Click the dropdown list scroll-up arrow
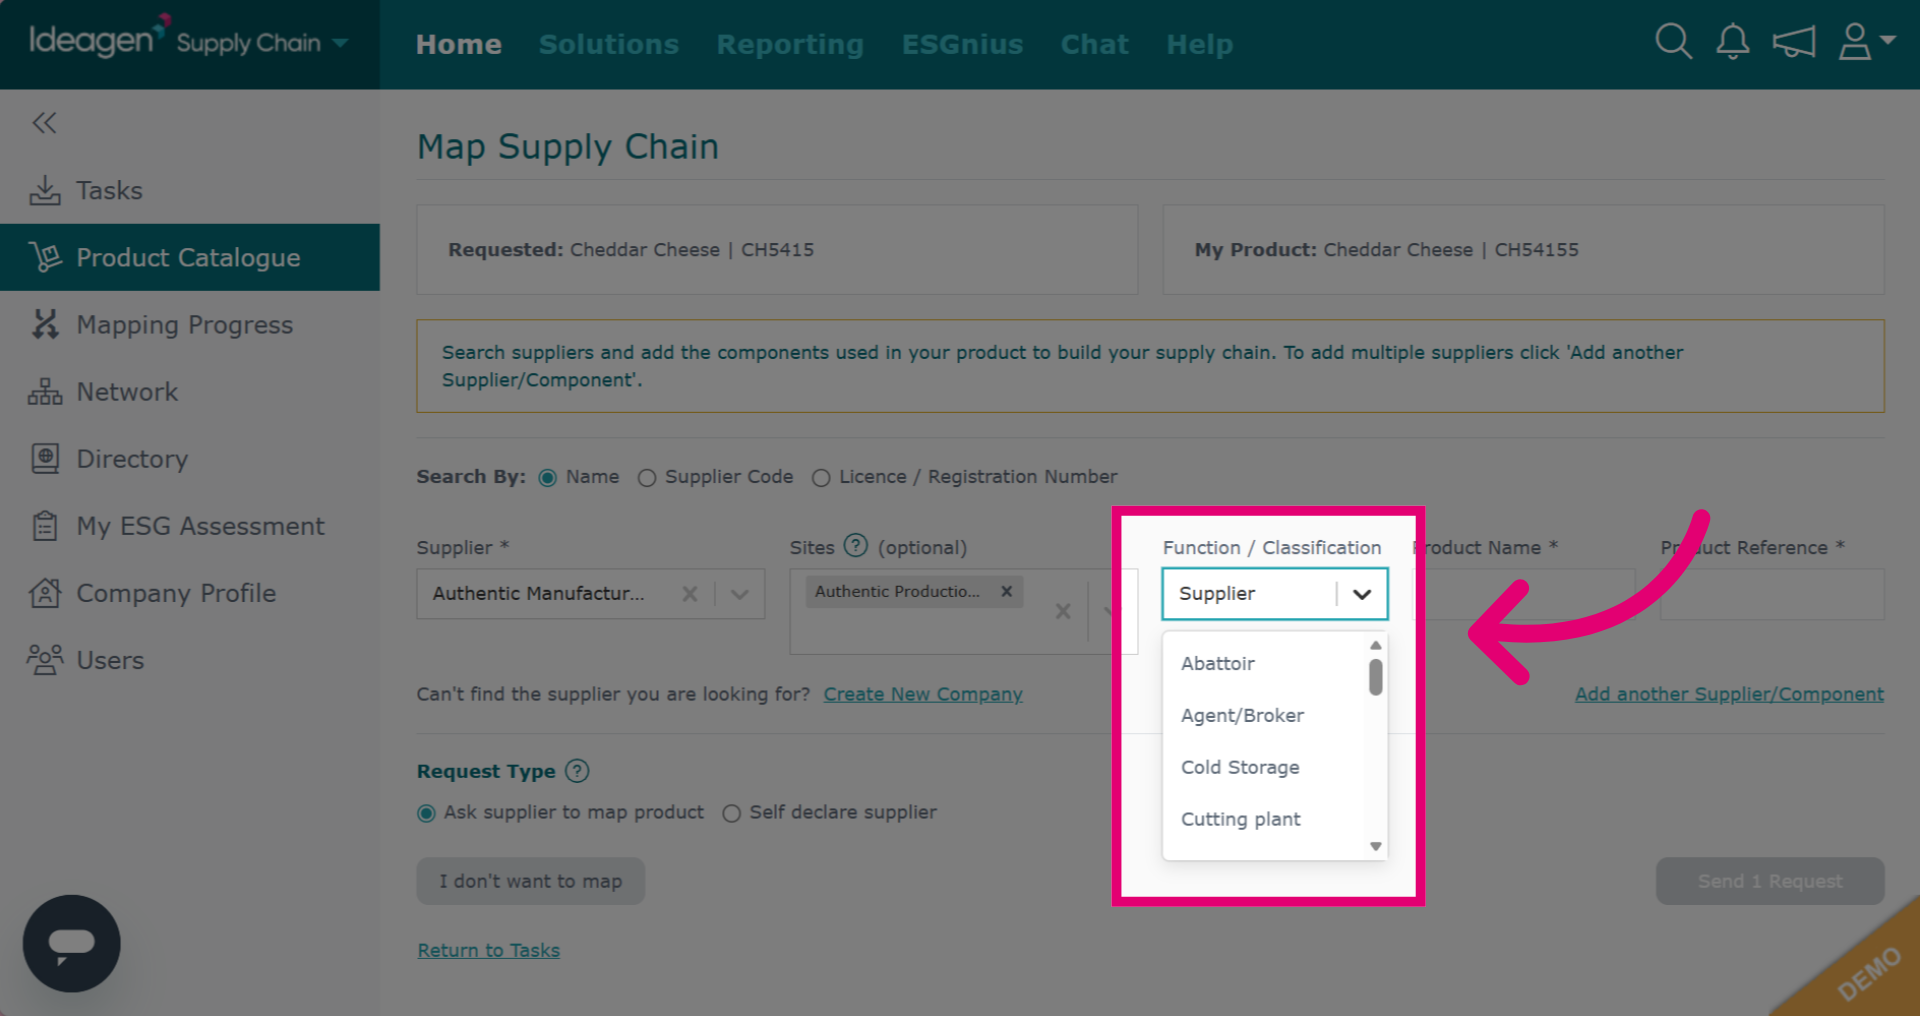Viewport: 1920px width, 1016px height. (1376, 645)
